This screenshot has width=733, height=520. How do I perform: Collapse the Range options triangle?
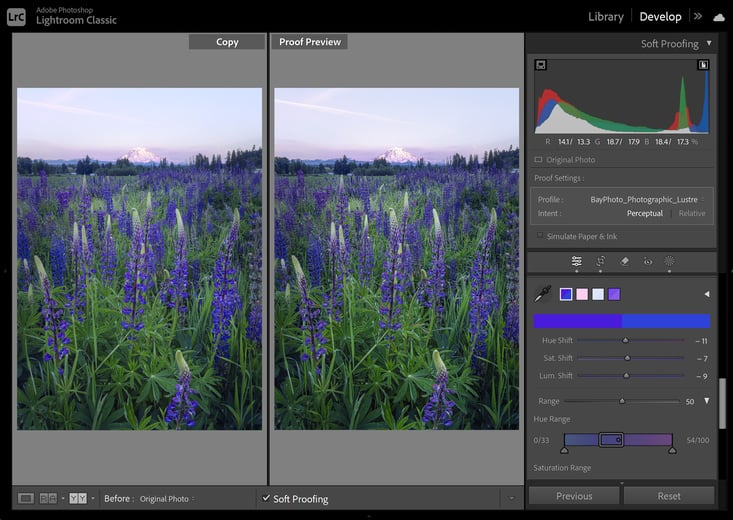click(x=706, y=401)
